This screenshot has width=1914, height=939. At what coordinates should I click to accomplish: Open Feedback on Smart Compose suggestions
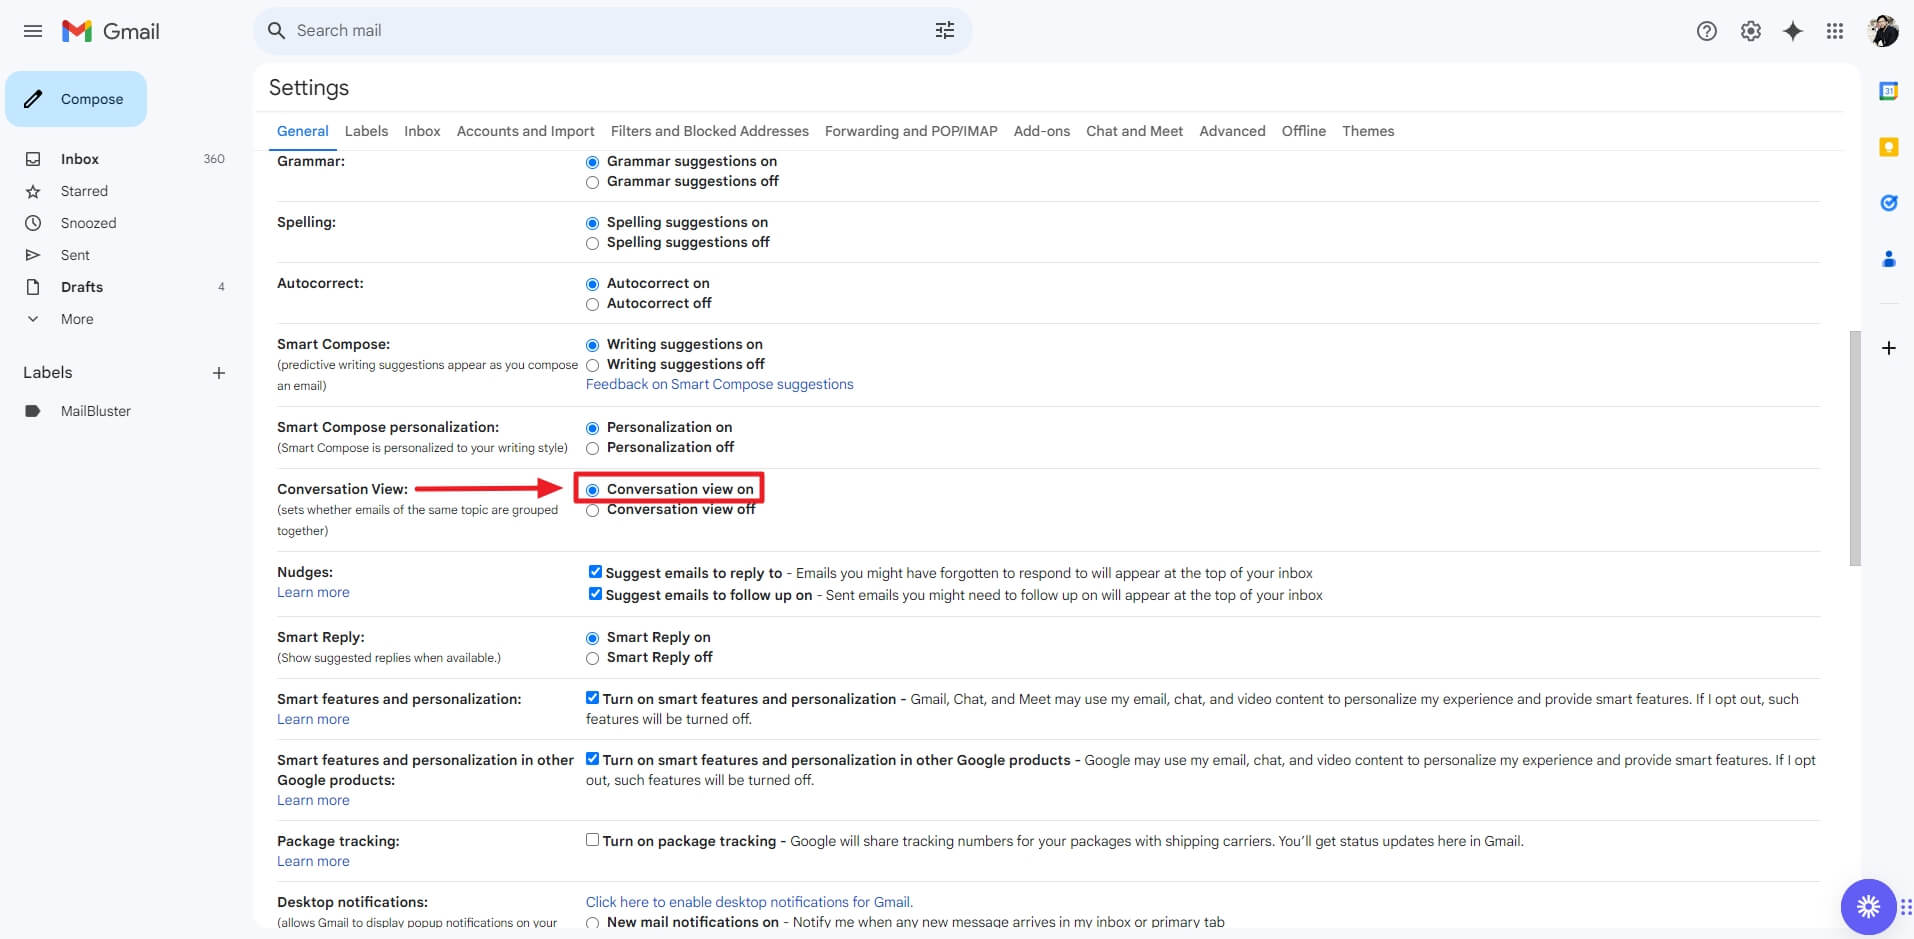pos(719,384)
